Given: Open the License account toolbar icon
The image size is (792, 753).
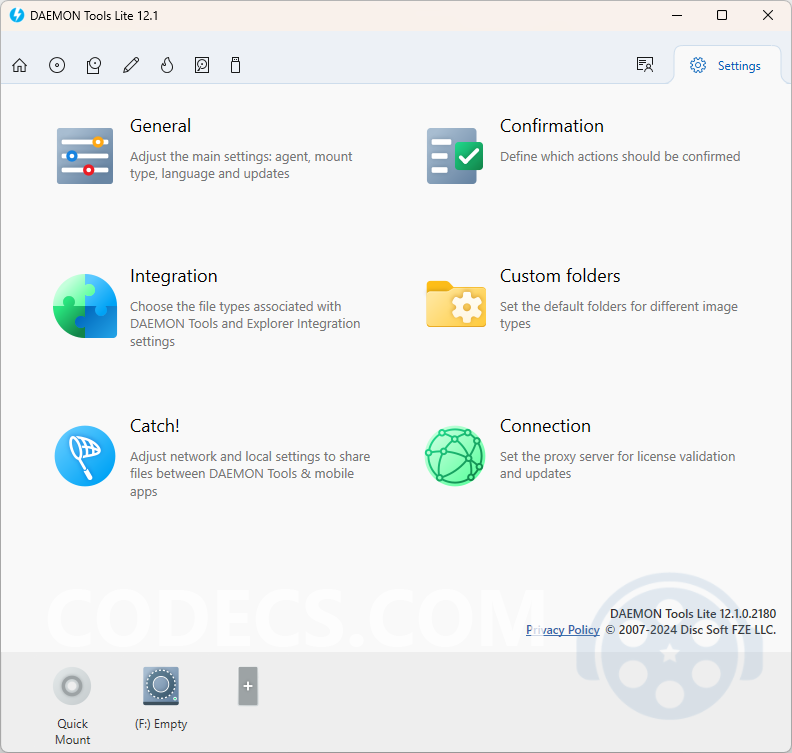Looking at the screenshot, I should [x=645, y=65].
